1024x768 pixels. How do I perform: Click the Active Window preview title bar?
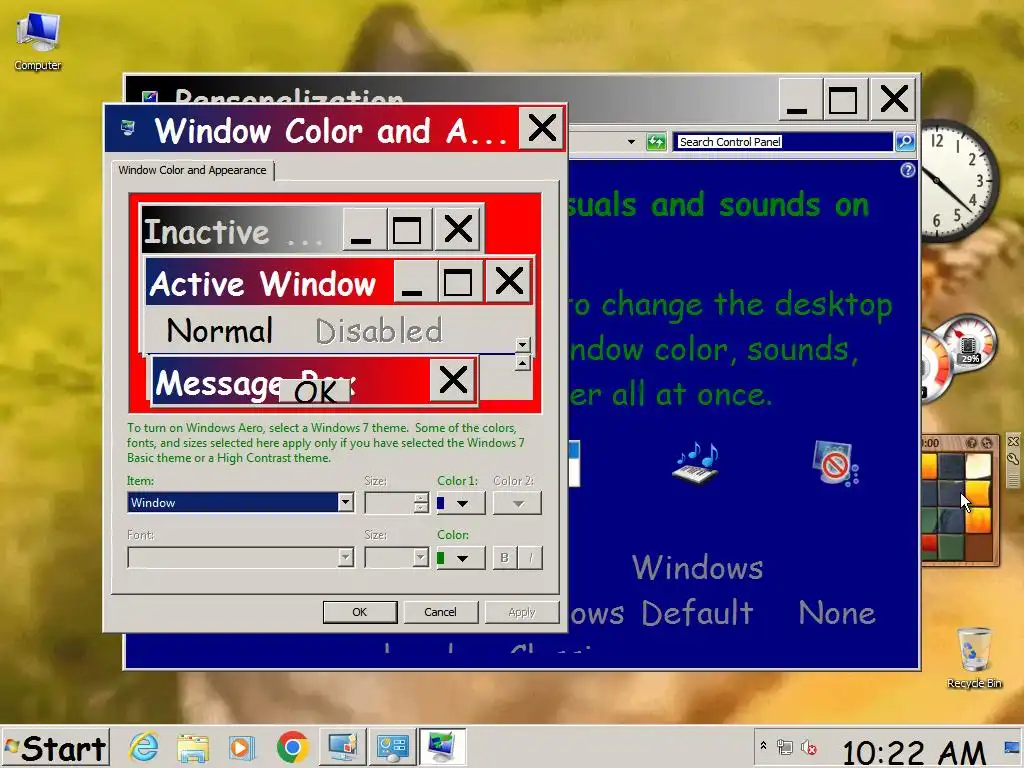click(x=270, y=283)
